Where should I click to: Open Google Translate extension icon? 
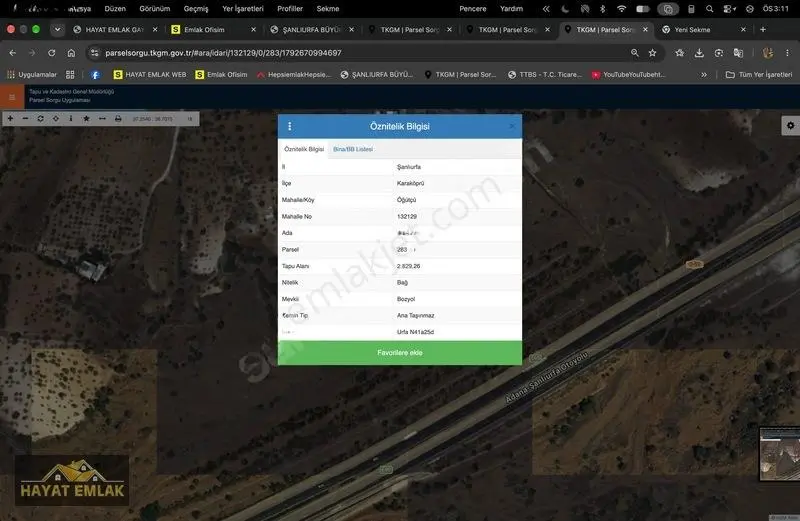point(738,53)
